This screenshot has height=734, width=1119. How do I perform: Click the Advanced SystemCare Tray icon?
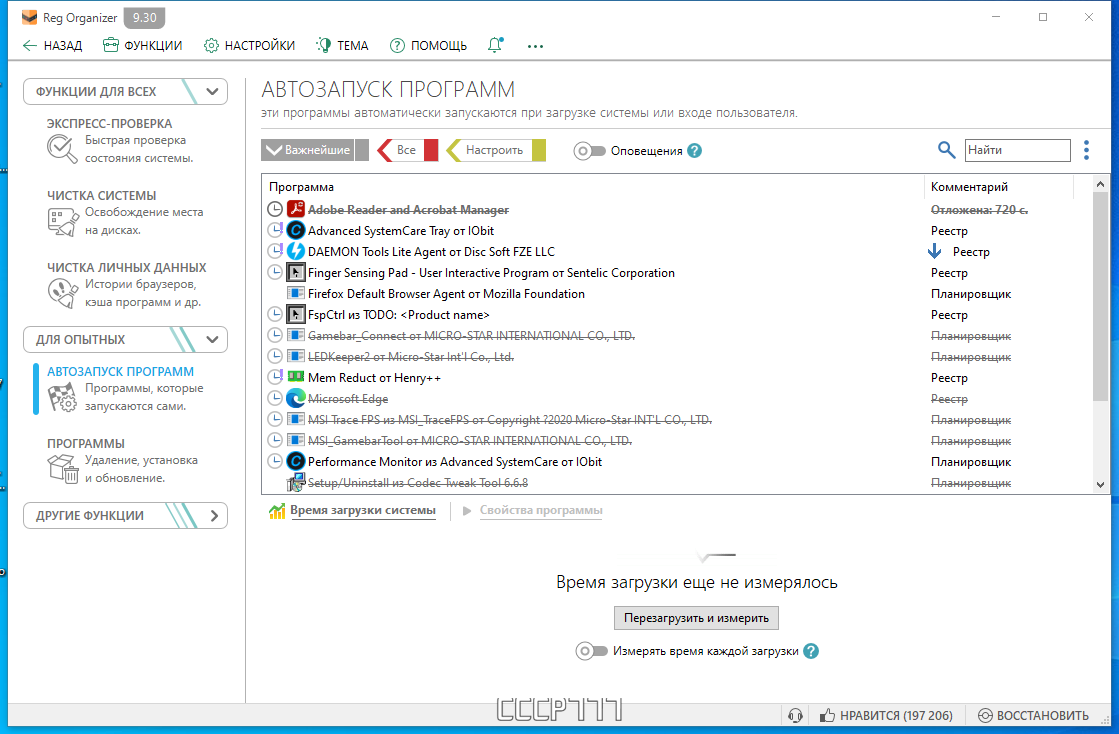point(295,230)
